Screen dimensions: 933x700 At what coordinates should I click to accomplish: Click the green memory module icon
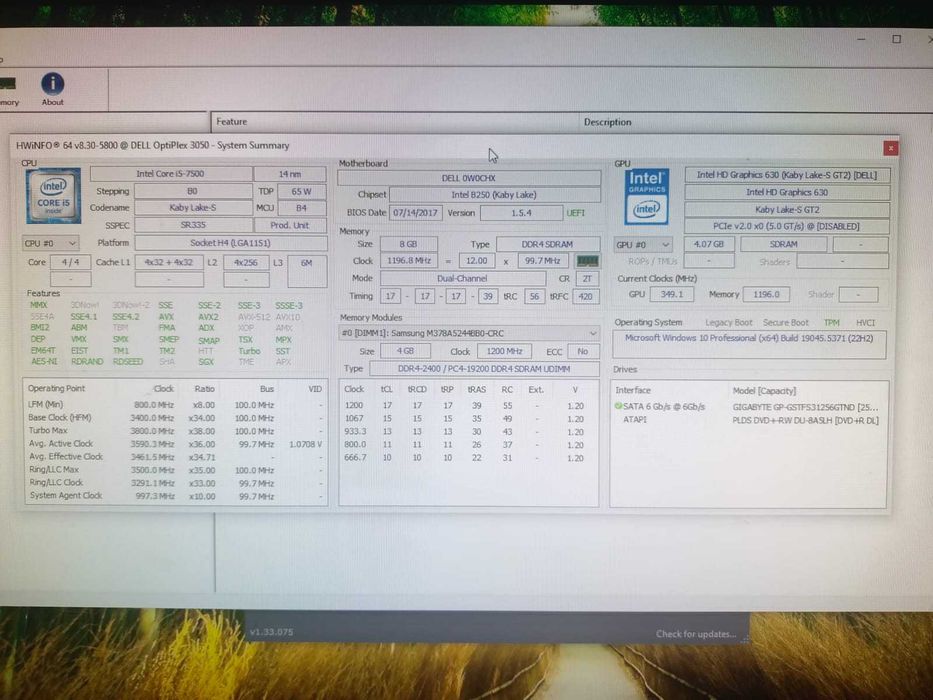click(587, 261)
